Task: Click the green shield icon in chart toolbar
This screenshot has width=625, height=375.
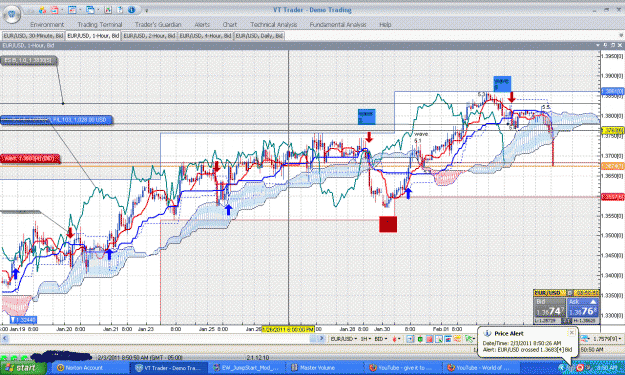Action: pos(420,339)
